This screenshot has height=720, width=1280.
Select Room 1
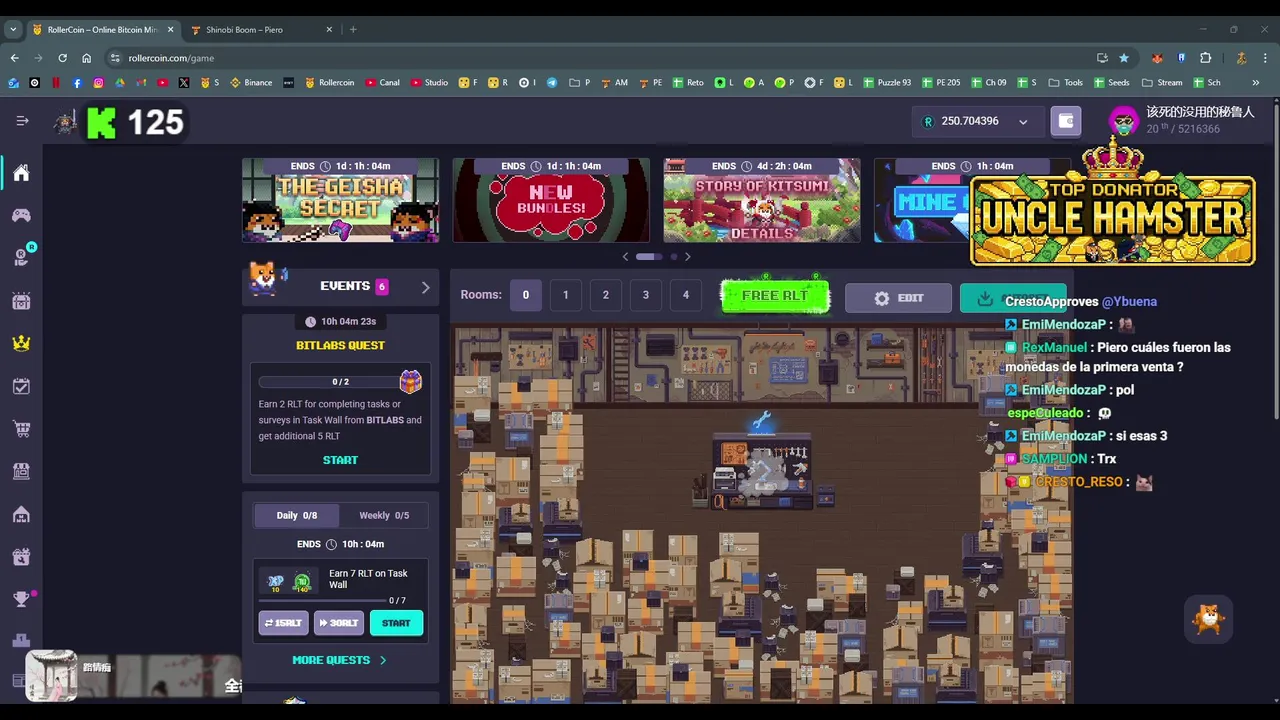565,295
